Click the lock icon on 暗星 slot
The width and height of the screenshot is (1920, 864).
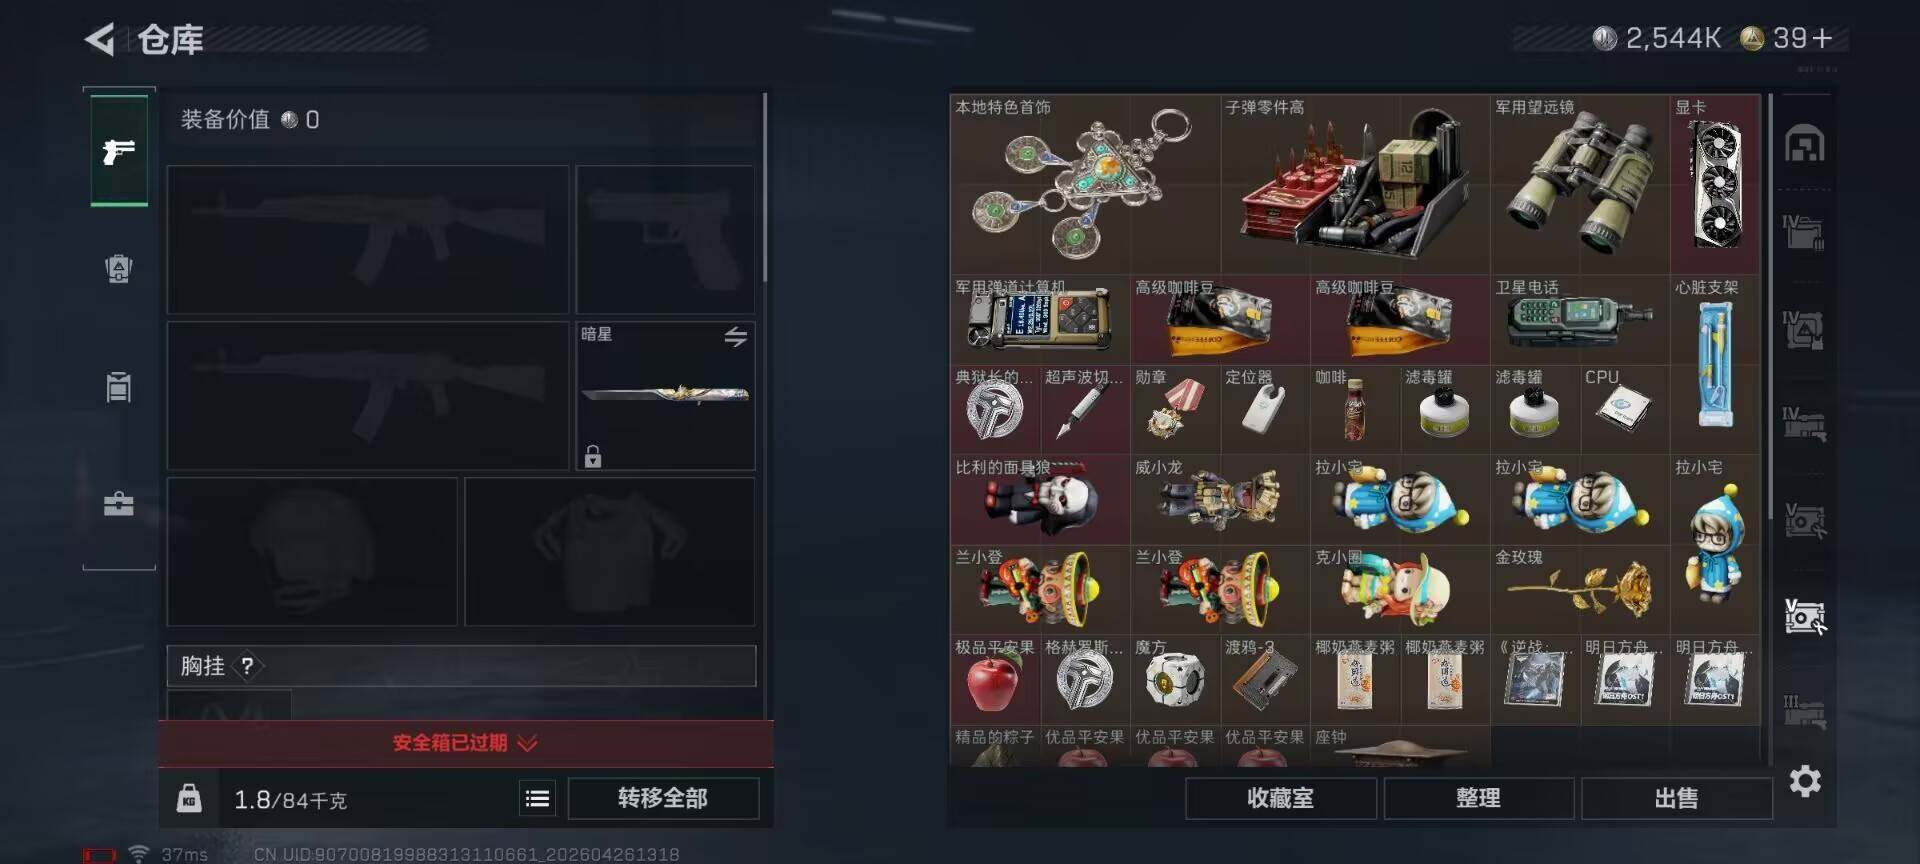click(593, 456)
